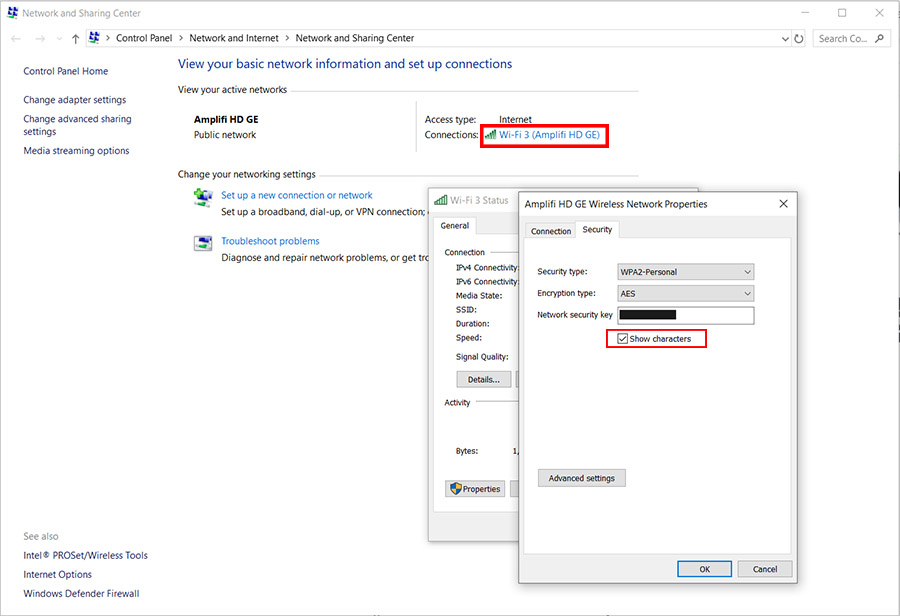Click the Troubleshoot problems icon
Viewport: 900px width, 616px height.
pos(203,243)
